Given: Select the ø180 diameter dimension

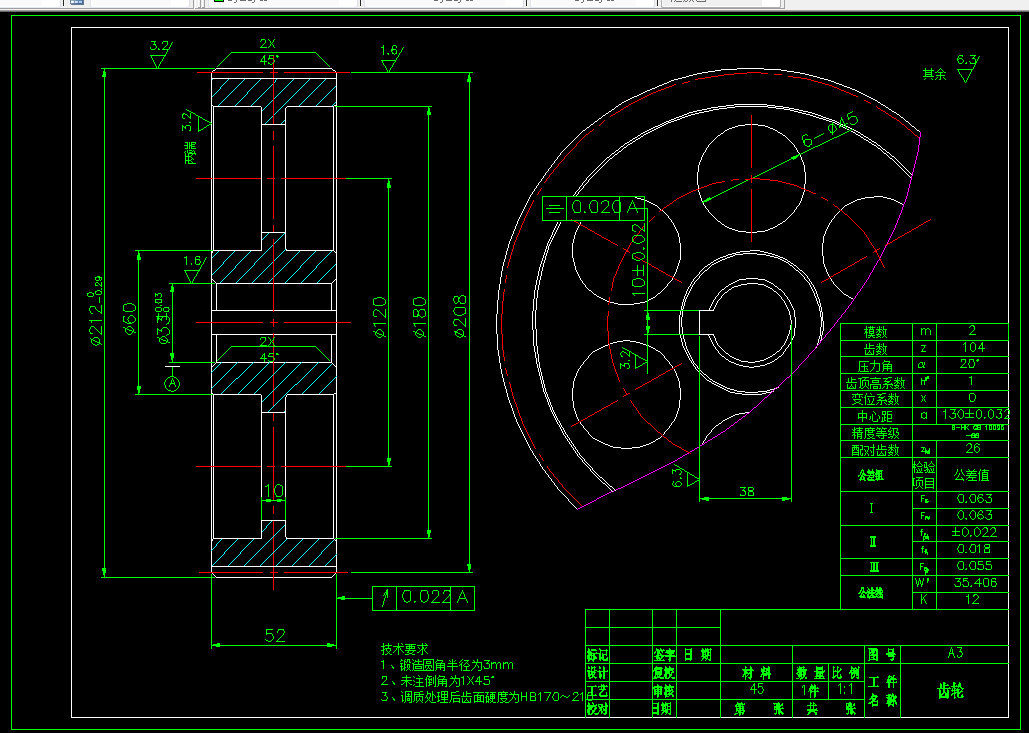Looking at the screenshot, I should (419, 318).
